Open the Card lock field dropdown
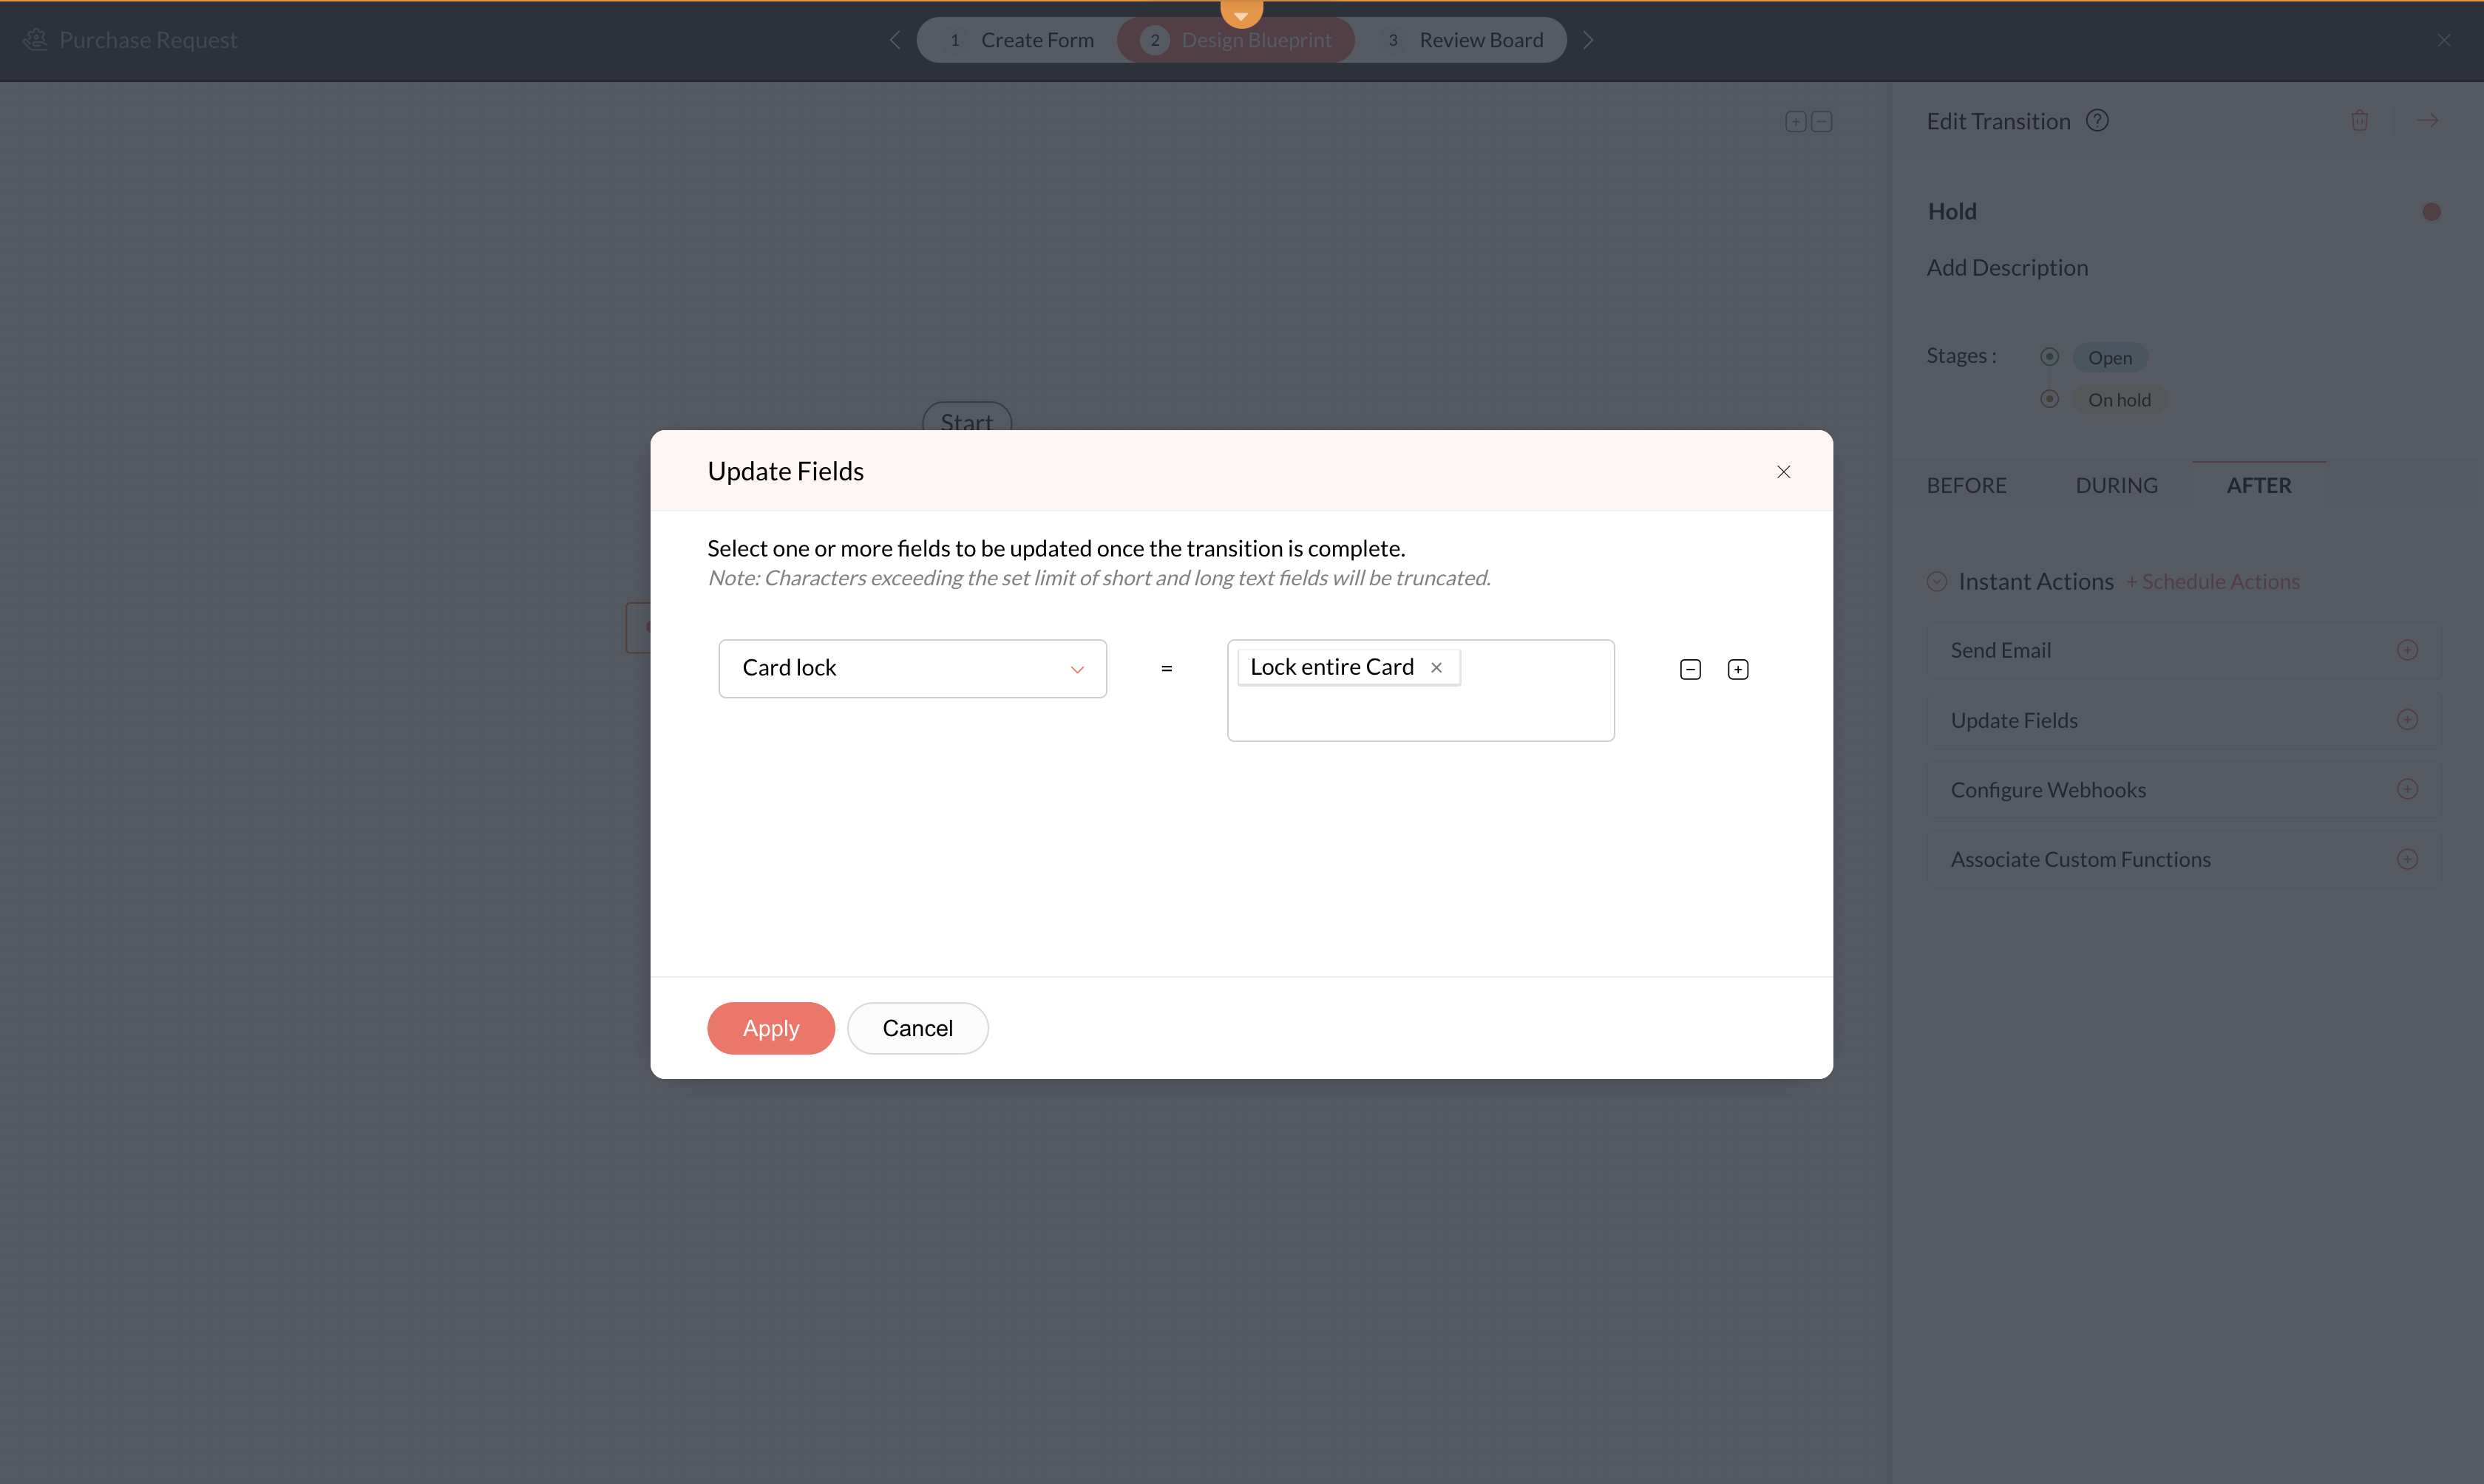This screenshot has height=1484, width=2484. tap(912, 668)
